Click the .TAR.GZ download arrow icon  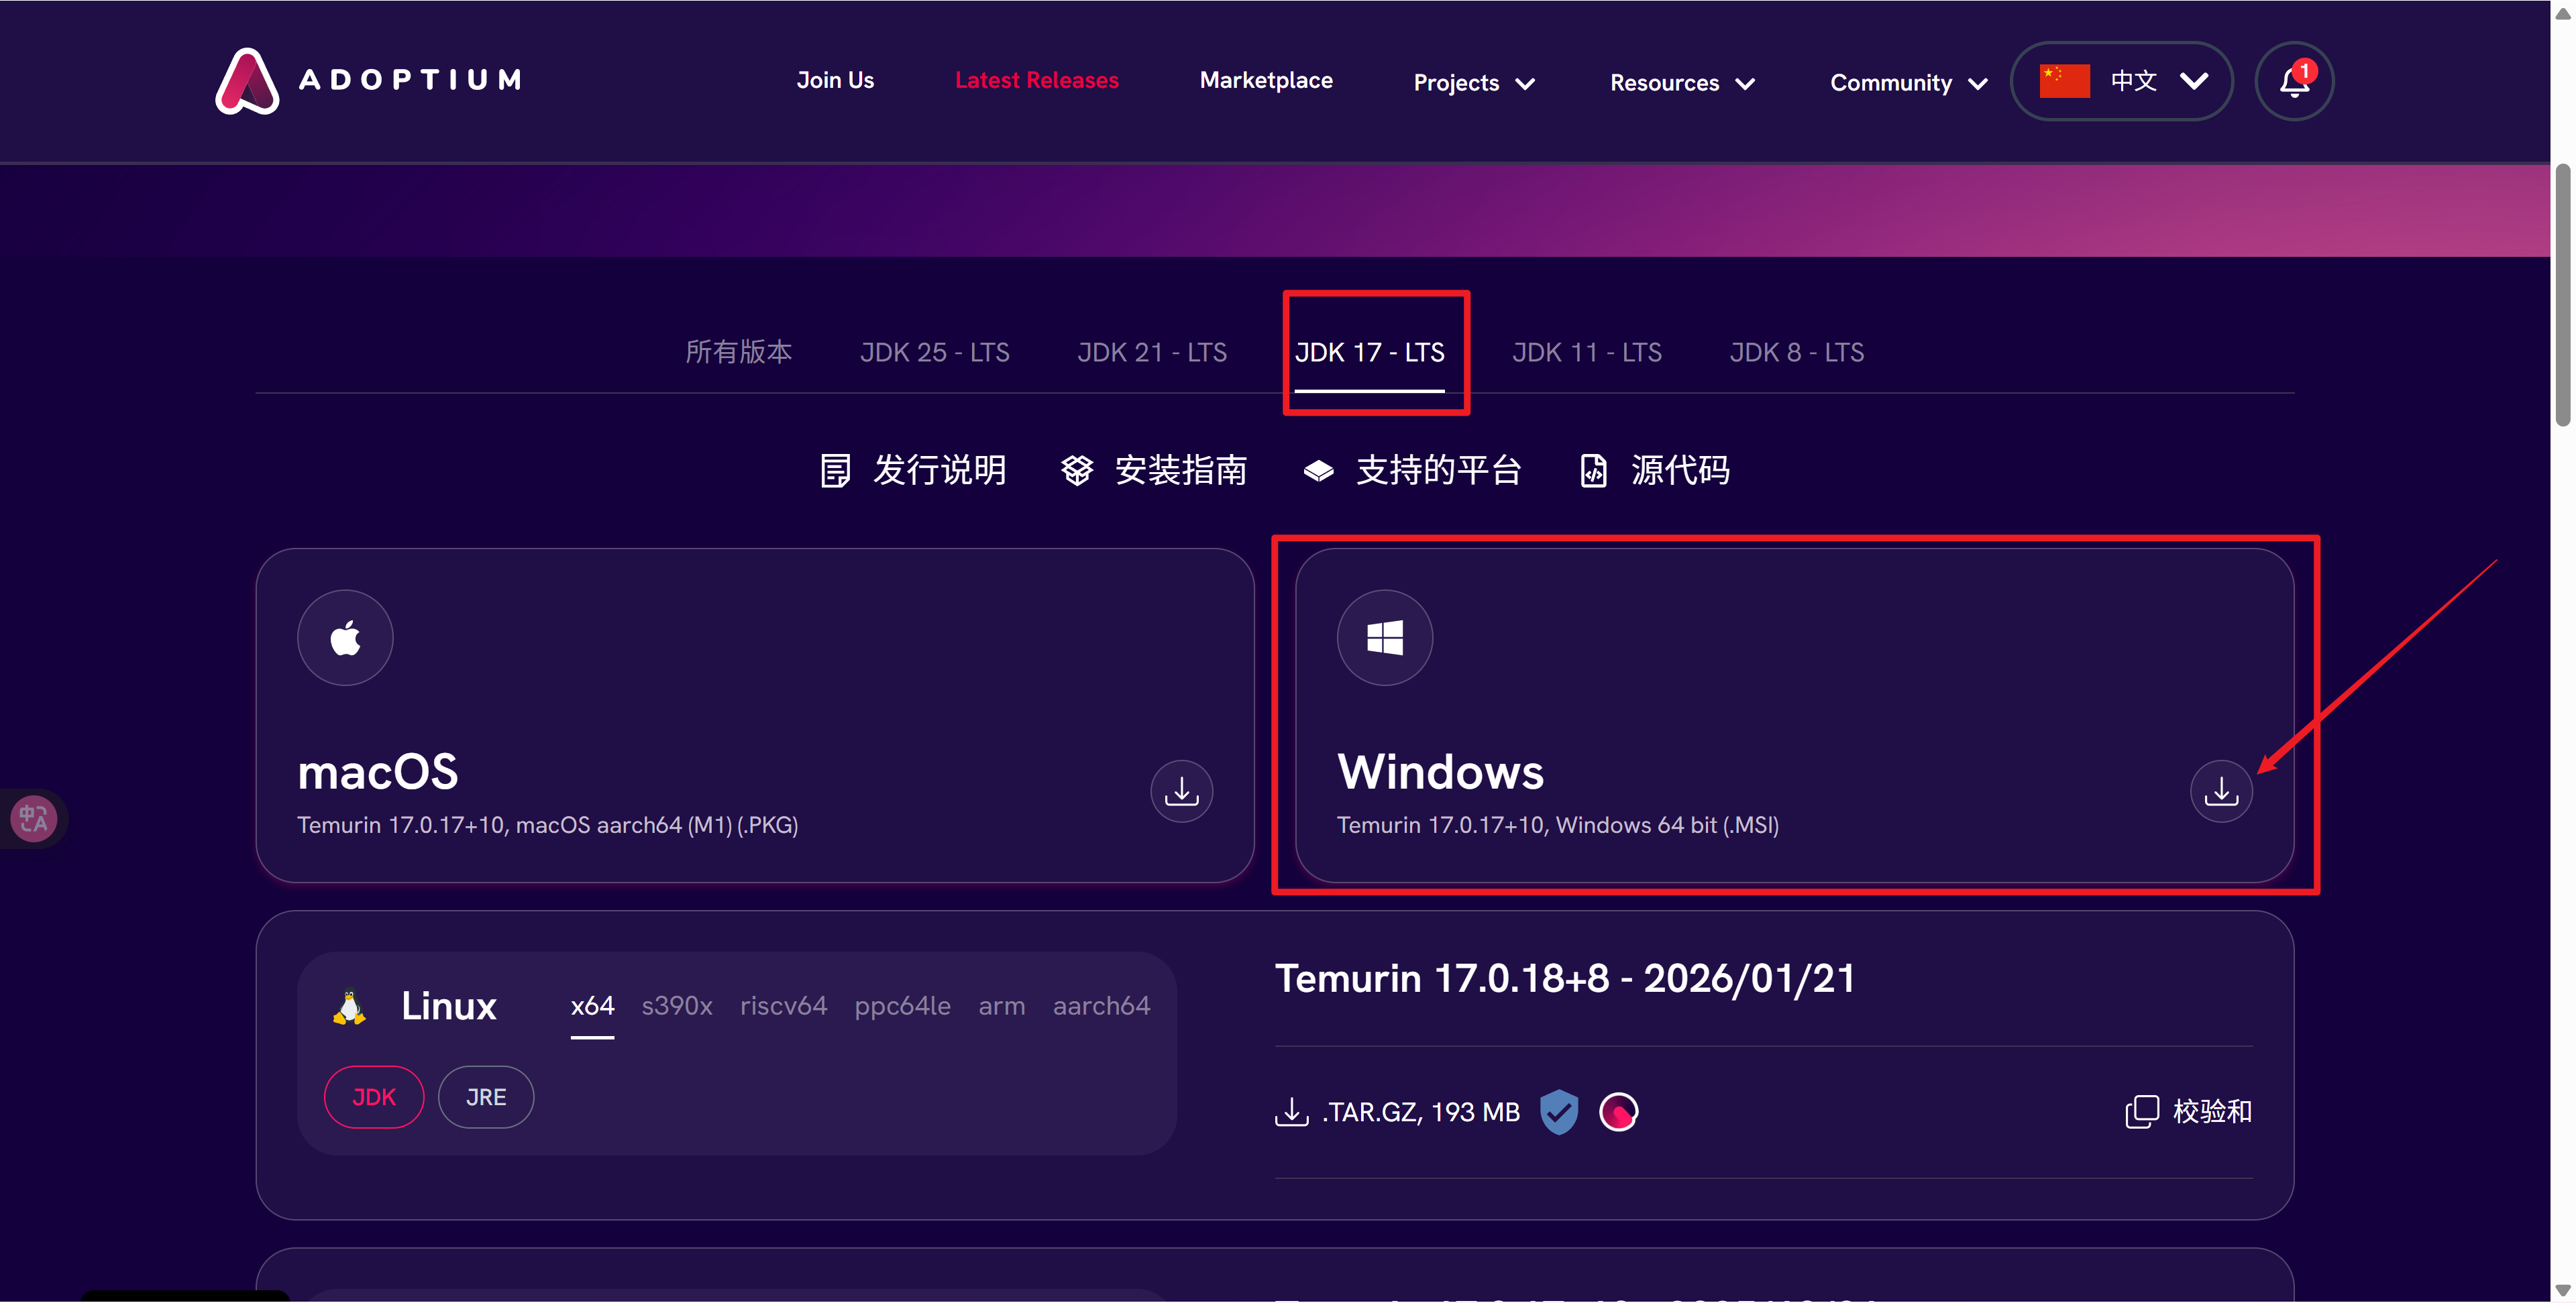coord(1291,1112)
